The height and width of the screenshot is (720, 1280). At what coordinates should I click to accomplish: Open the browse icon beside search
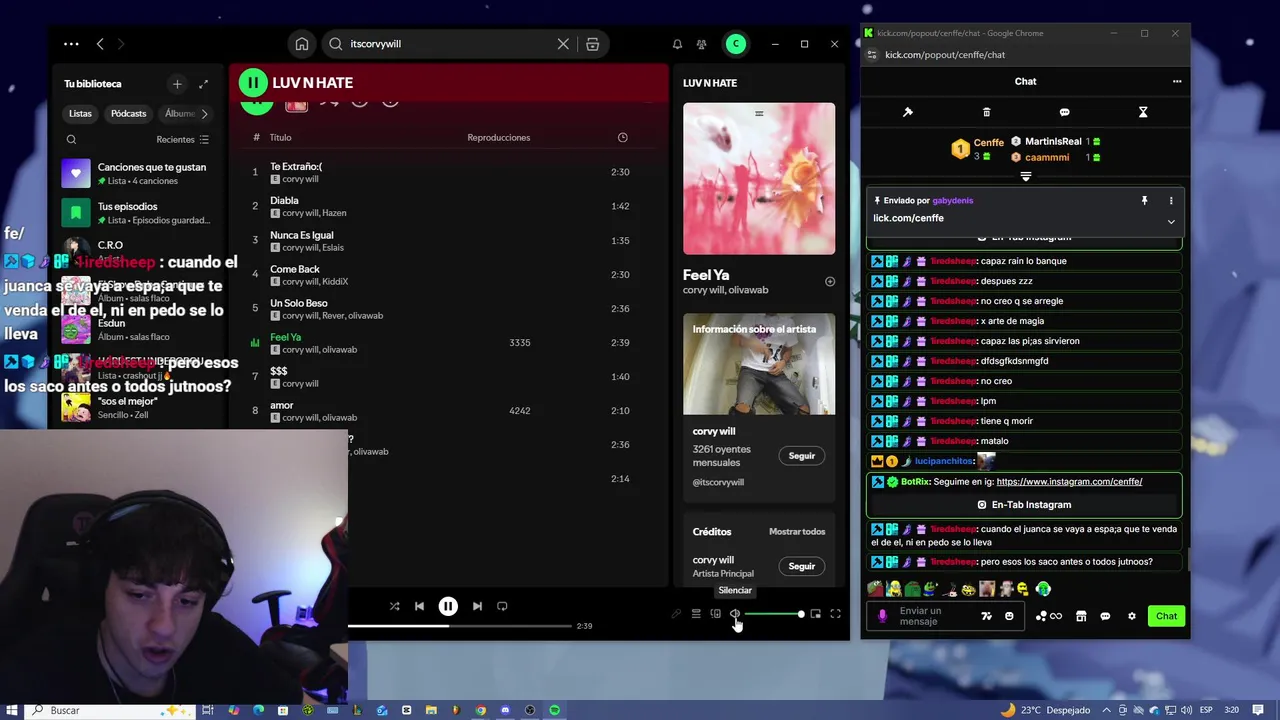(x=593, y=44)
